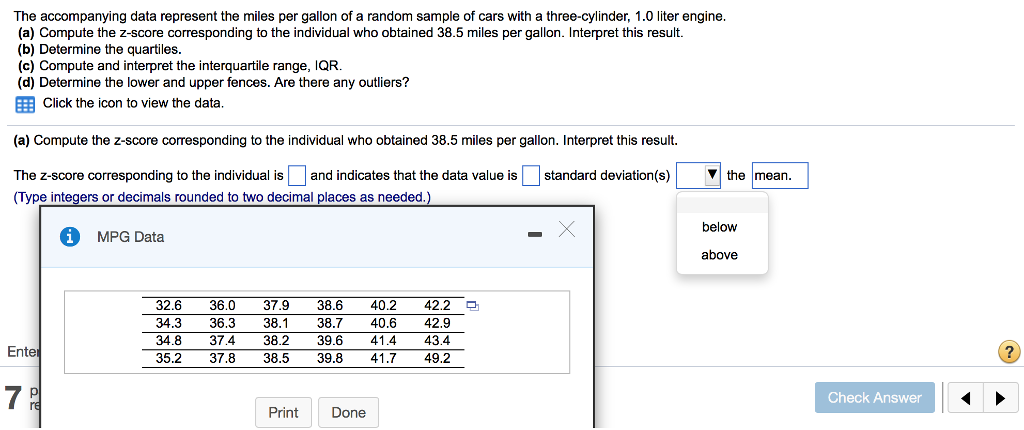This screenshot has height=430, width=1024.
Task: Select table value 38.2
Action: pyautogui.click(x=277, y=340)
